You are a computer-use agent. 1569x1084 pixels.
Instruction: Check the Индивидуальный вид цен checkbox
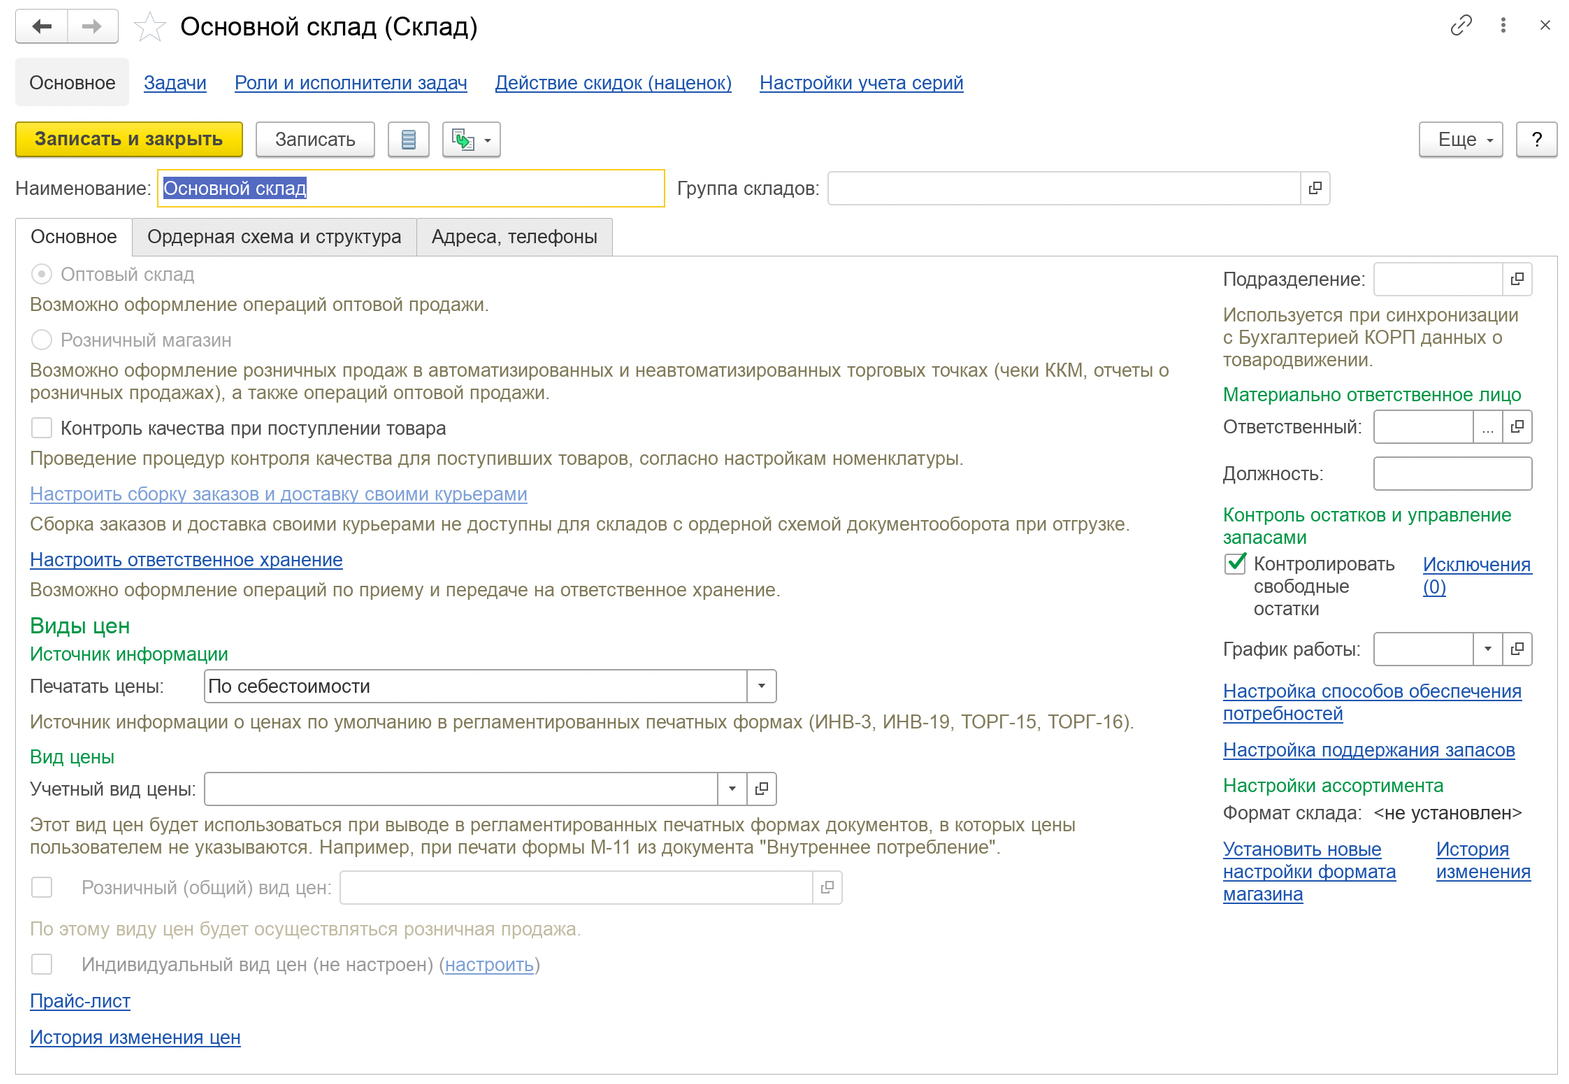pos(41,964)
